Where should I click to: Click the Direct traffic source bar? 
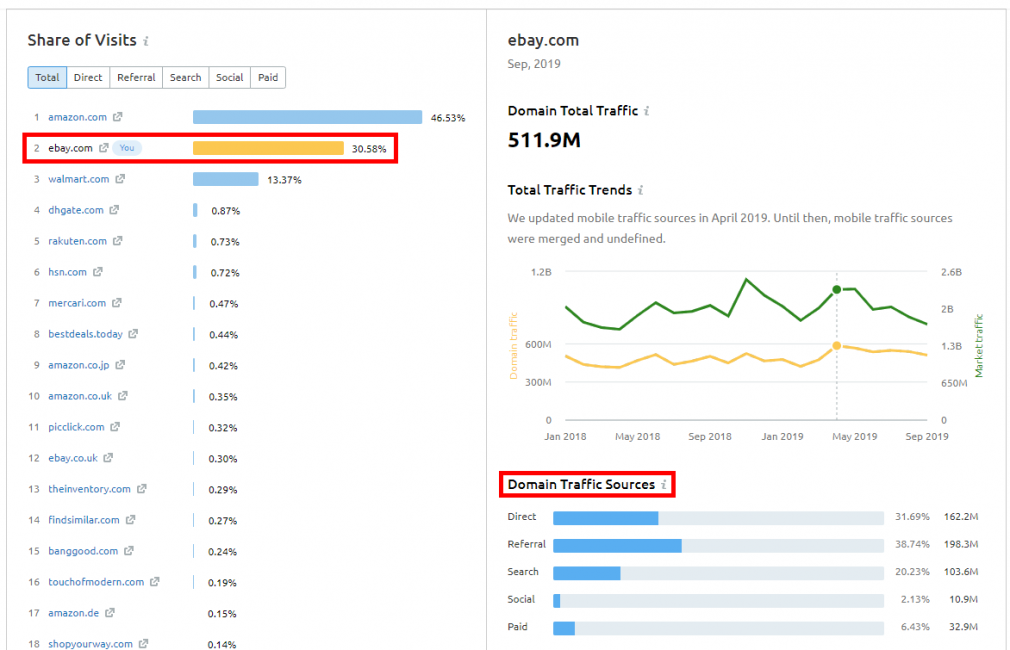(718, 518)
